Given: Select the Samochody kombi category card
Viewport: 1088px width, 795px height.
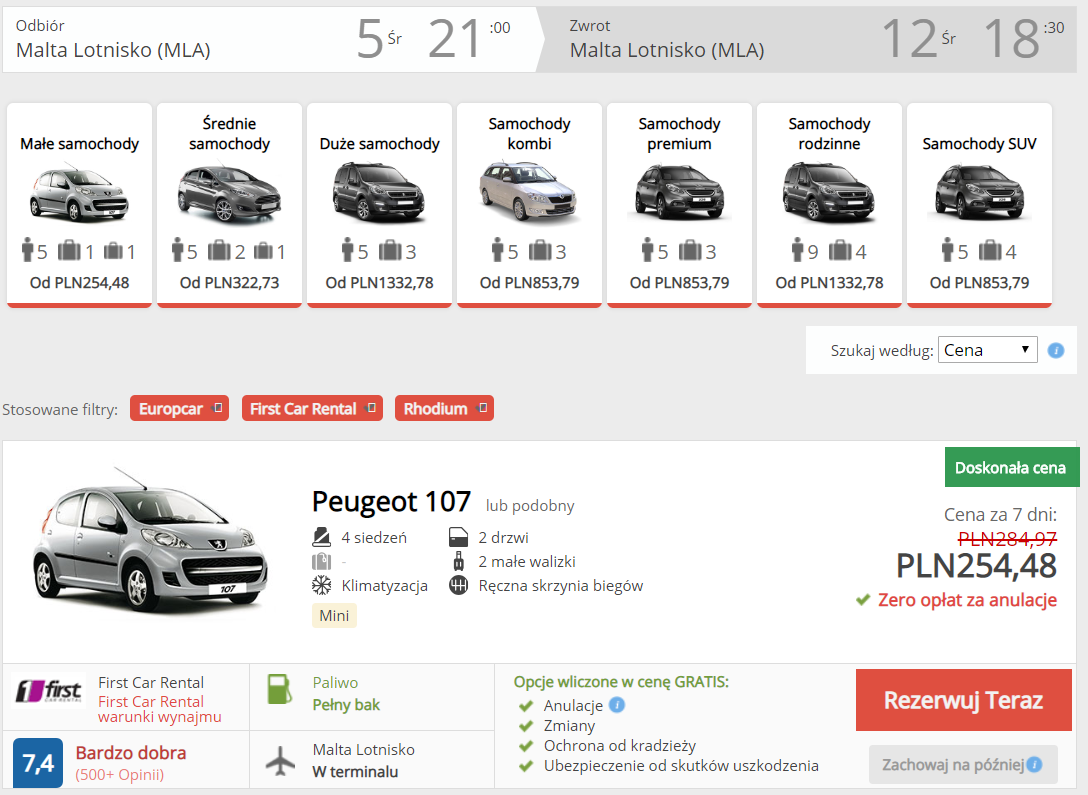Looking at the screenshot, I should point(529,205).
